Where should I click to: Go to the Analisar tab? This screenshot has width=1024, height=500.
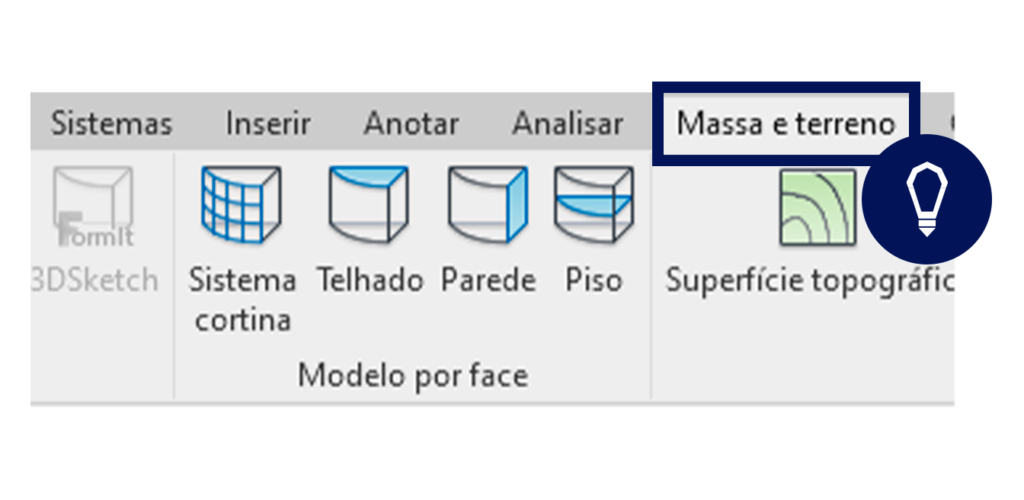click(568, 123)
